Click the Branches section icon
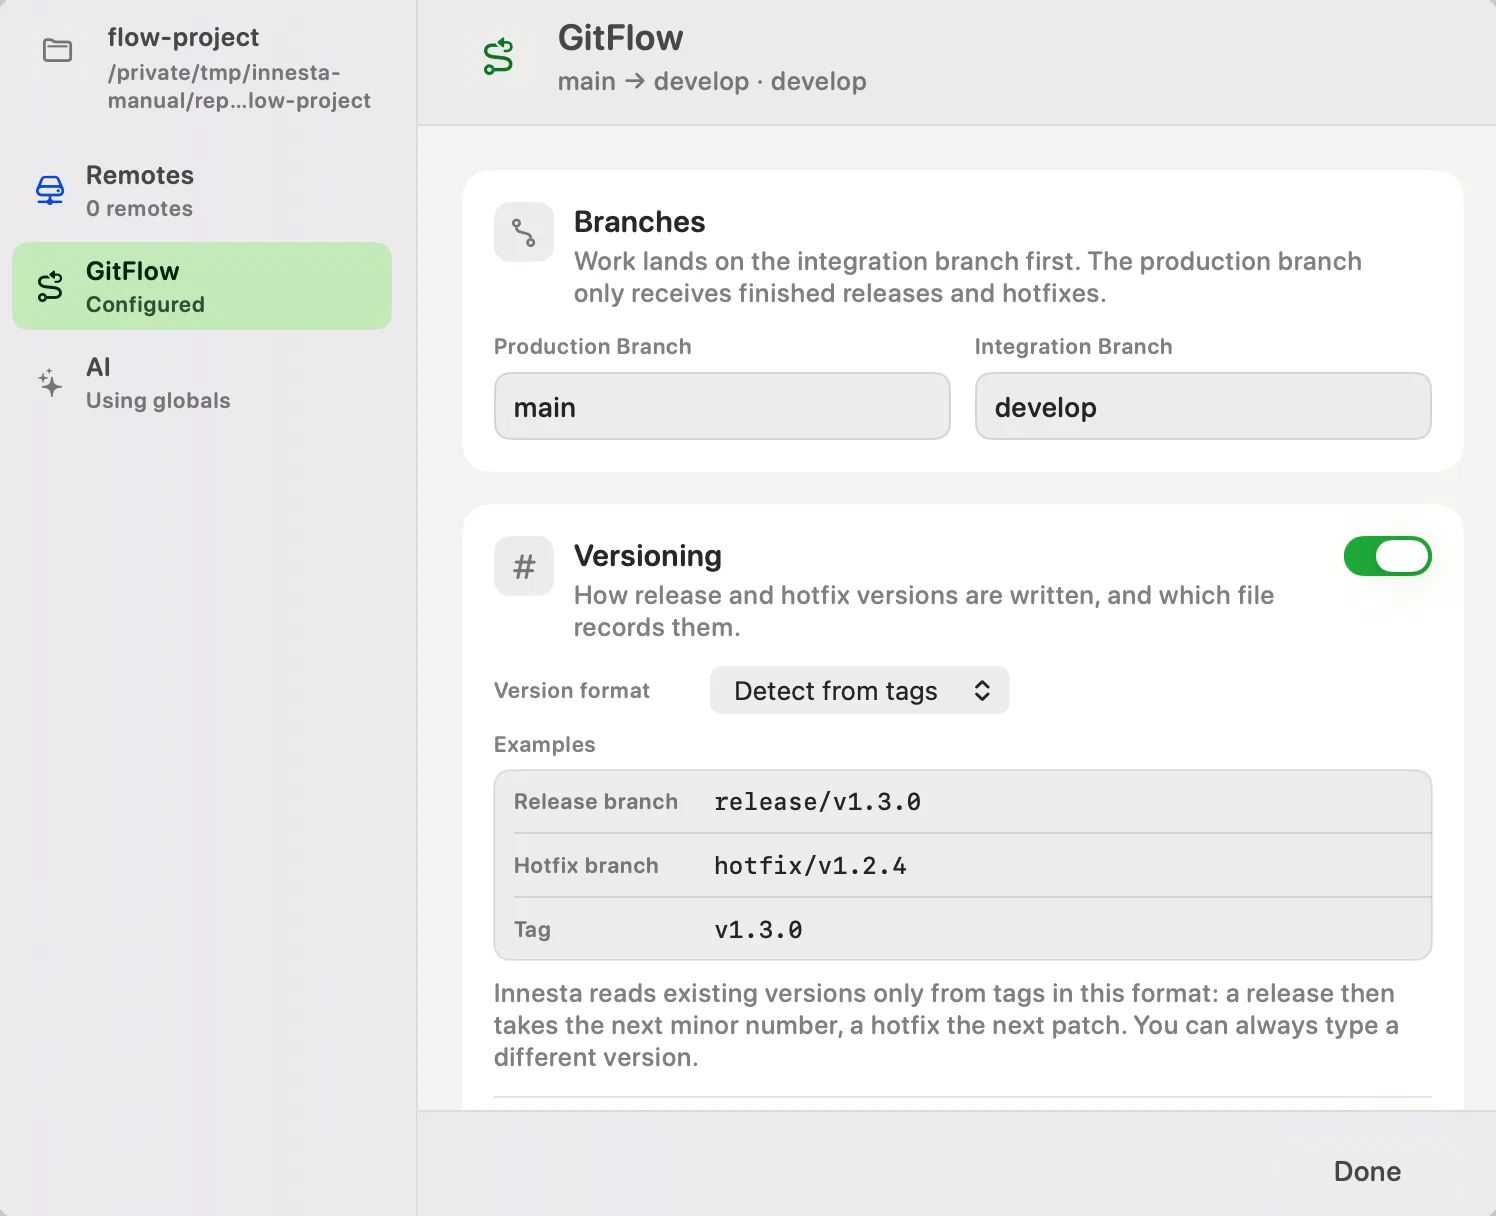Screen dimensions: 1496x1216 524,232
